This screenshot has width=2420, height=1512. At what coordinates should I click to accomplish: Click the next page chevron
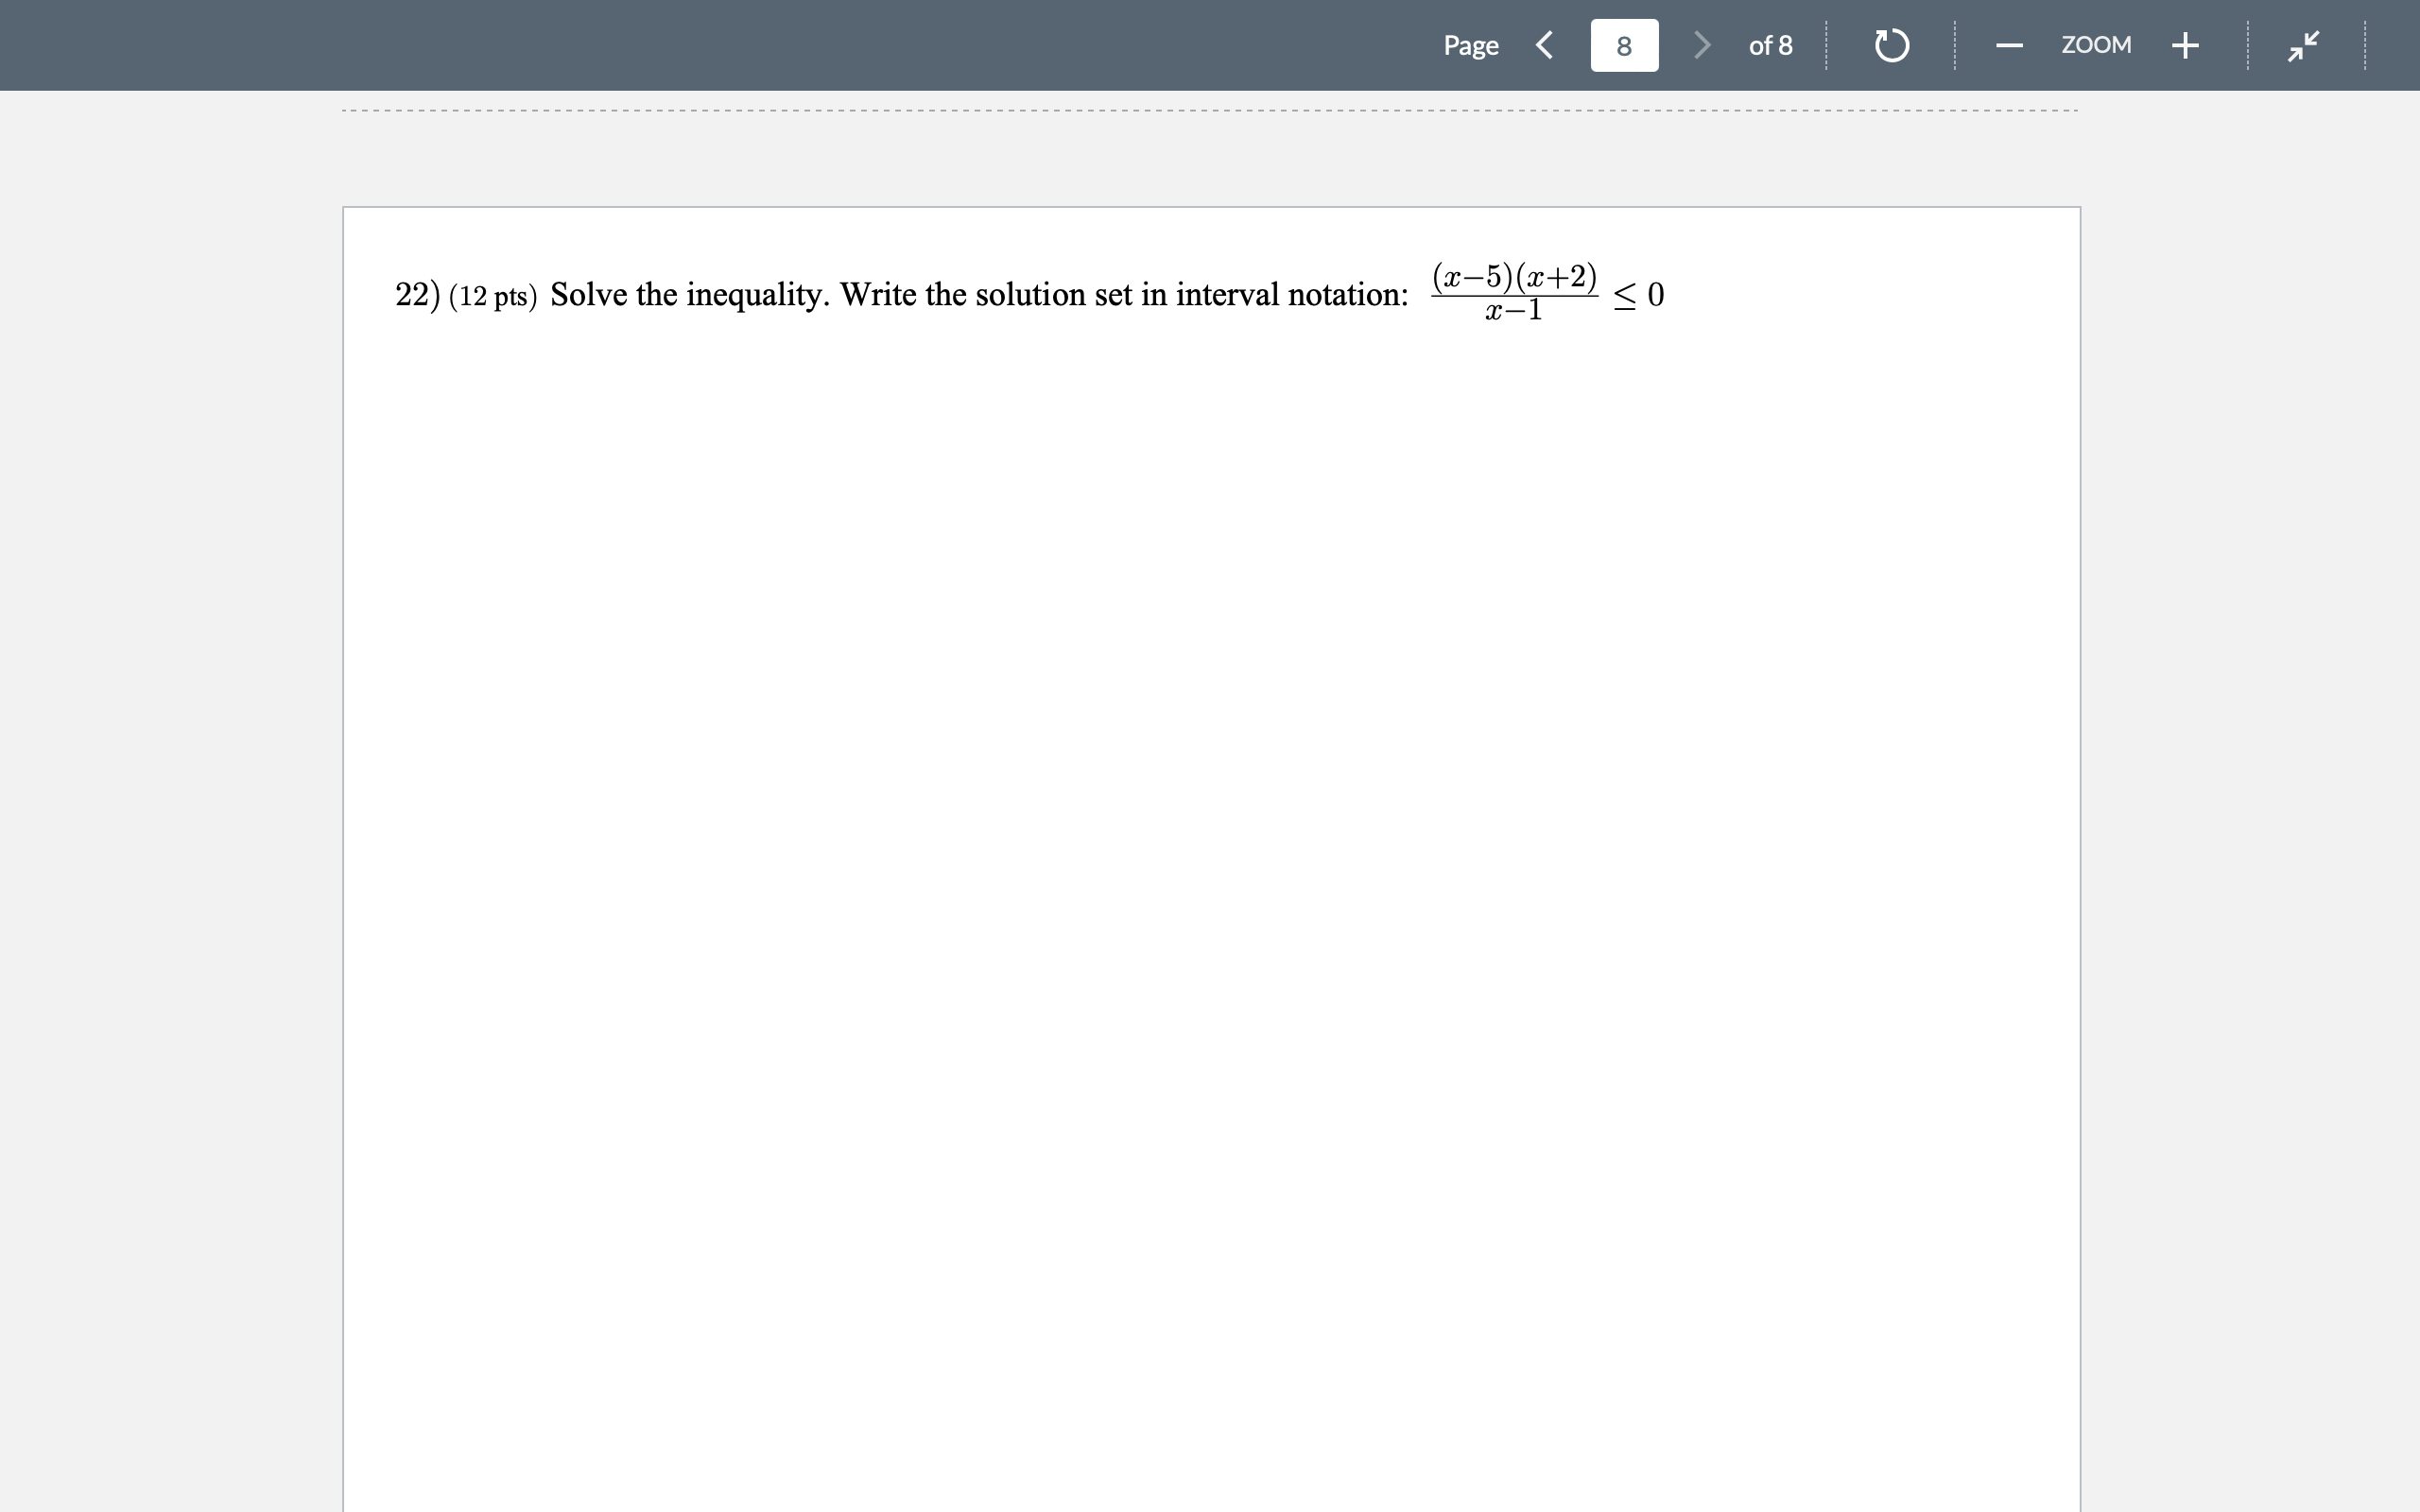[x=1702, y=45]
